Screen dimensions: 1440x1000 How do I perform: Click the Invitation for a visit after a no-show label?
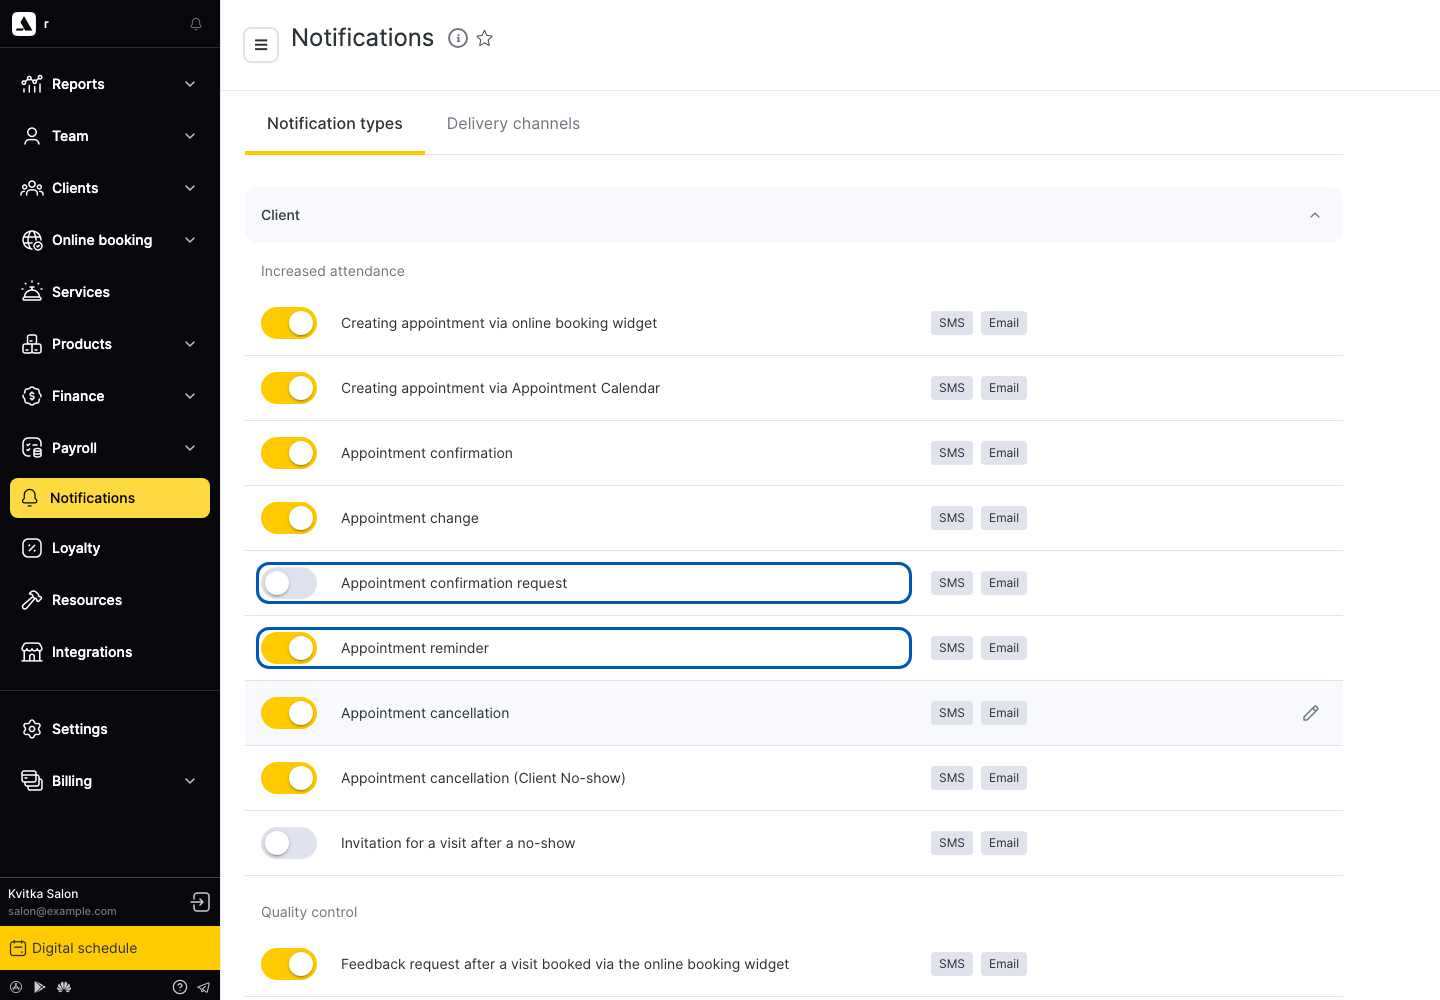458,843
